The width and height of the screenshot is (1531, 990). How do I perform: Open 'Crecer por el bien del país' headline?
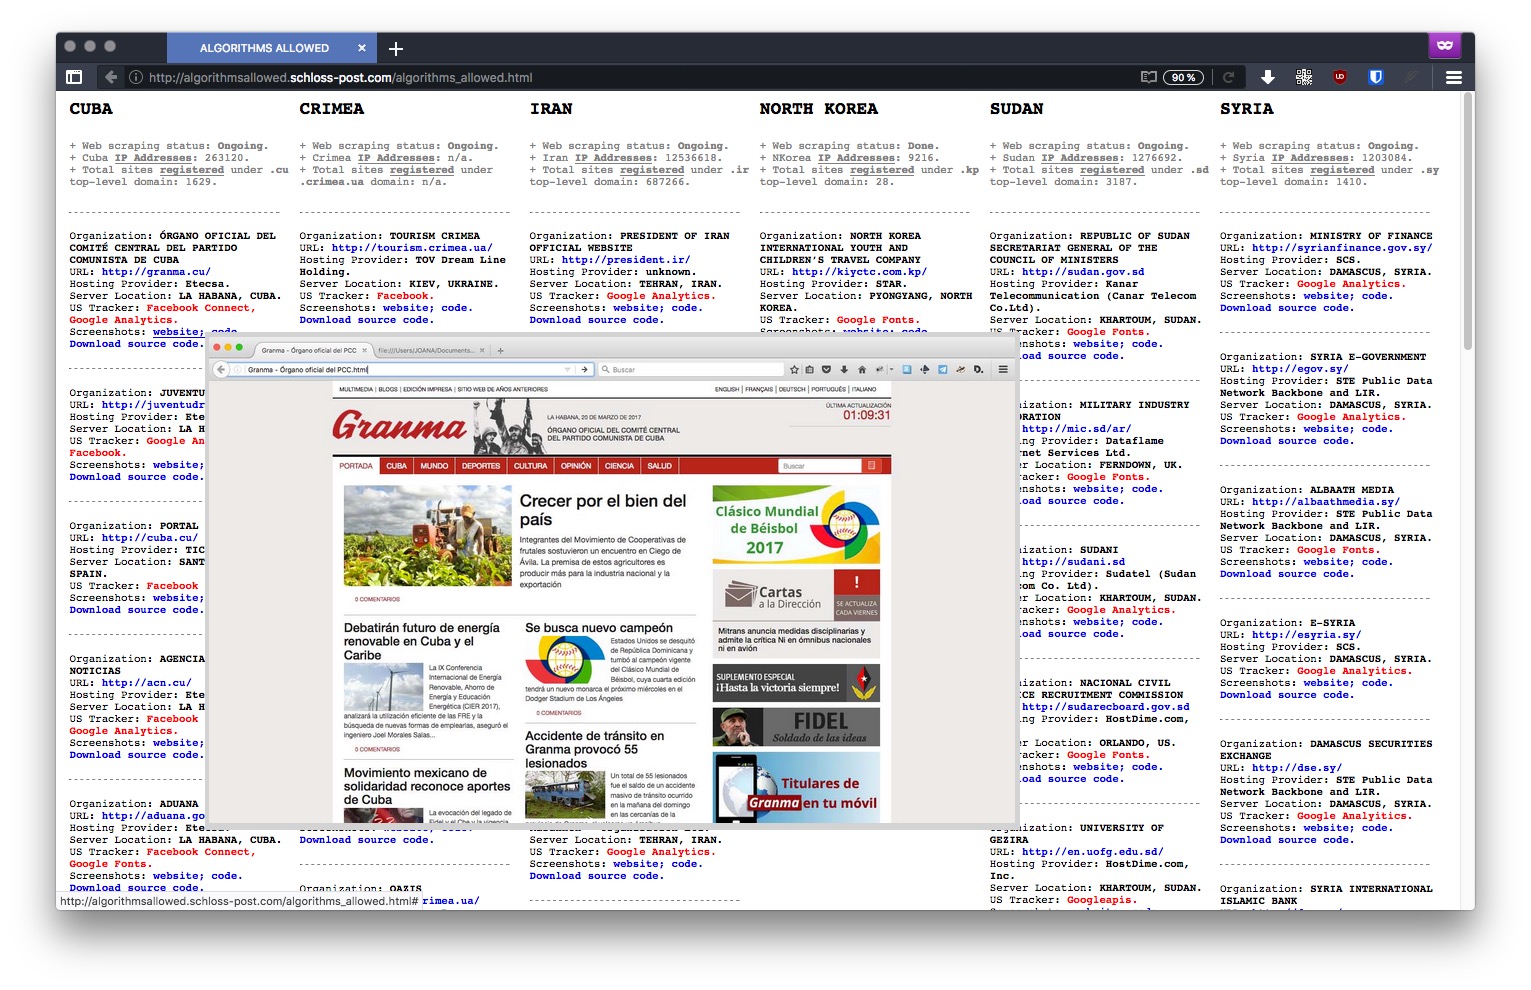[x=603, y=510]
